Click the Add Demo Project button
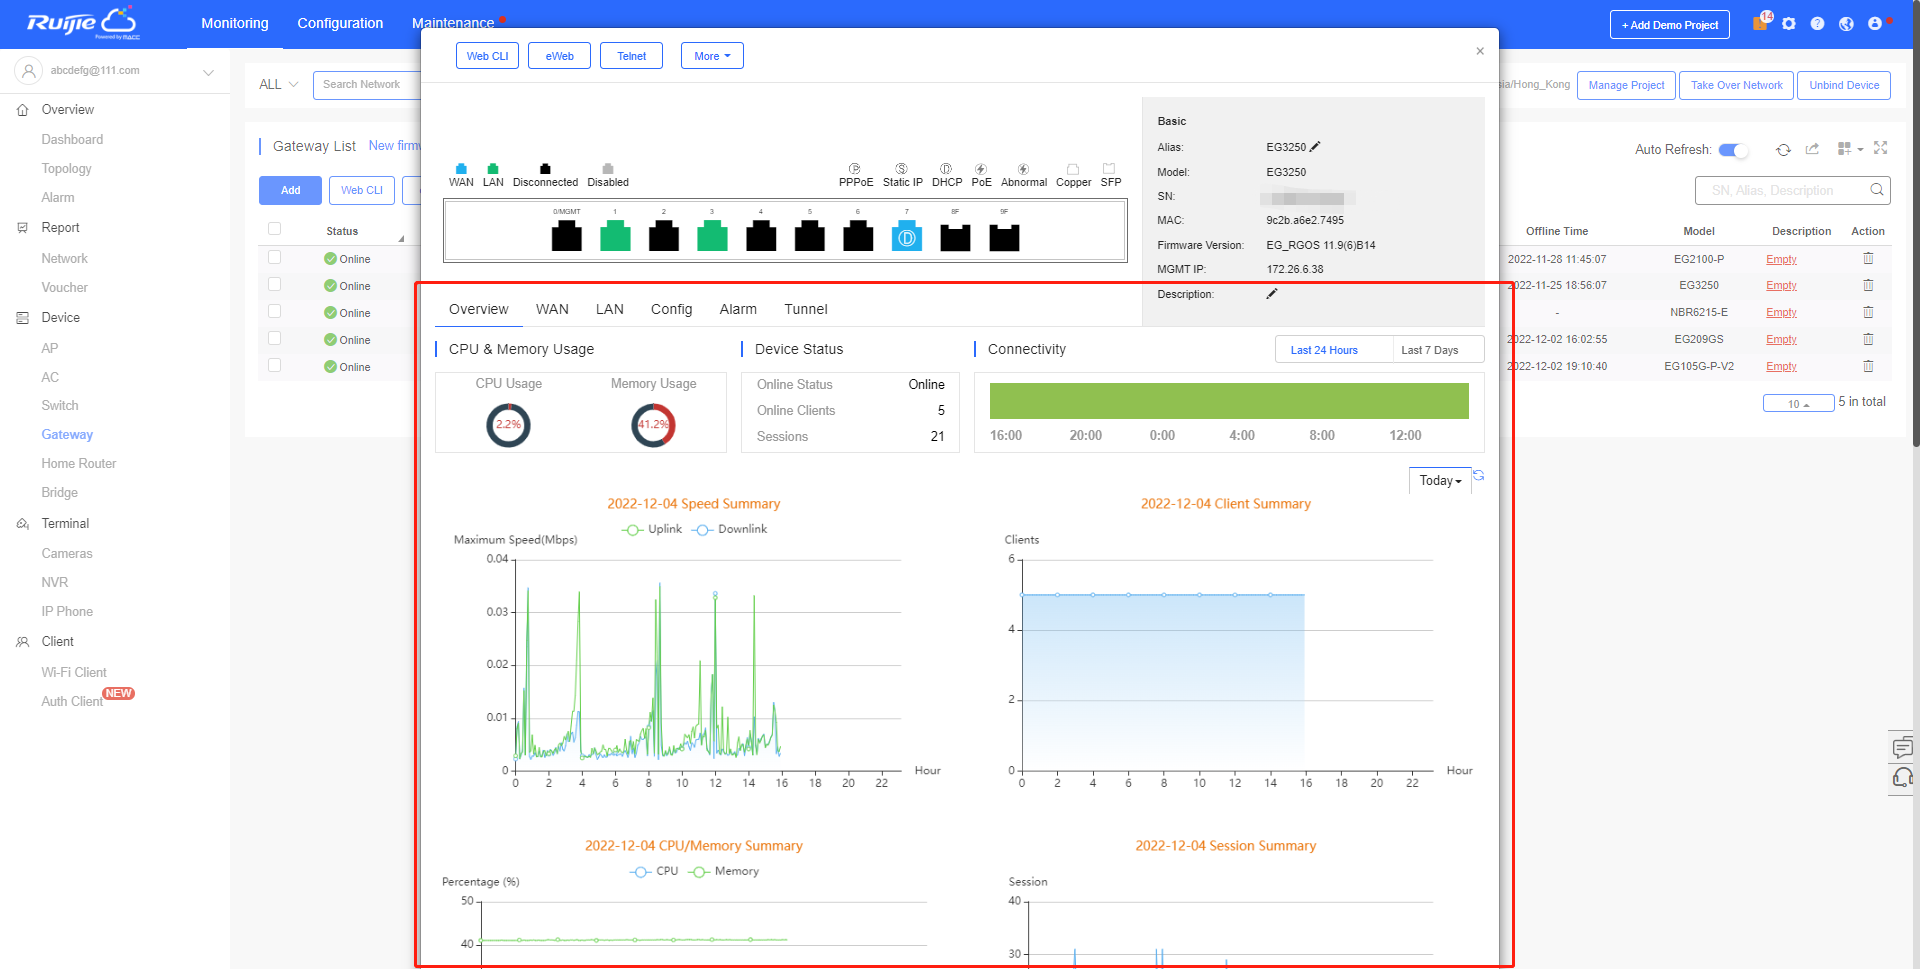The width and height of the screenshot is (1920, 969). tap(1669, 25)
